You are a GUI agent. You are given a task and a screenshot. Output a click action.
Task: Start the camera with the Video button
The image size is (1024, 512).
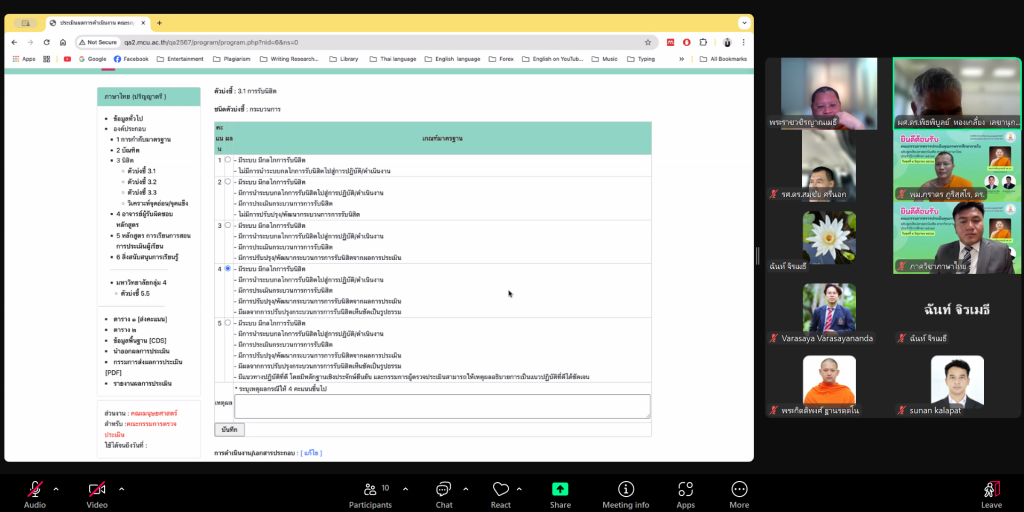pyautogui.click(x=97, y=494)
